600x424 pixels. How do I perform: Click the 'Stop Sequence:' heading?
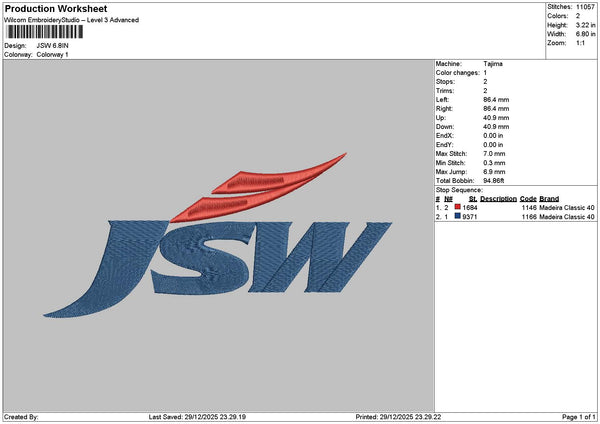point(459,190)
